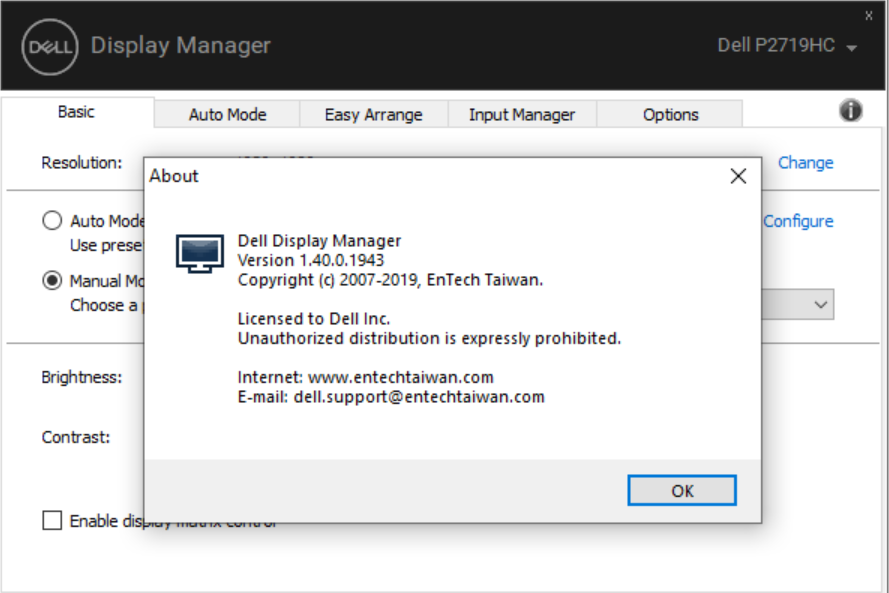Close the About dialog with X
This screenshot has height=593, width=889.
click(738, 176)
